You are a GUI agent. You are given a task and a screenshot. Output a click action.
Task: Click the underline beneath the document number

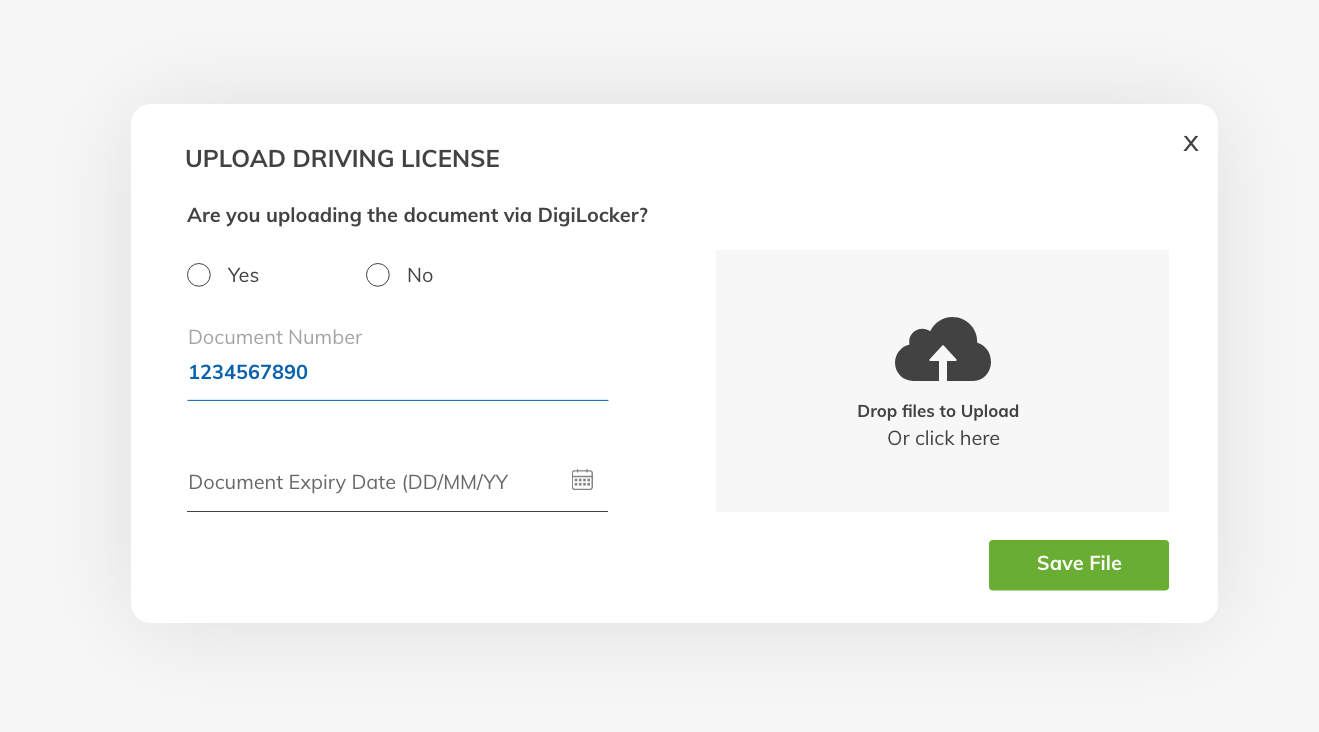[x=397, y=400]
